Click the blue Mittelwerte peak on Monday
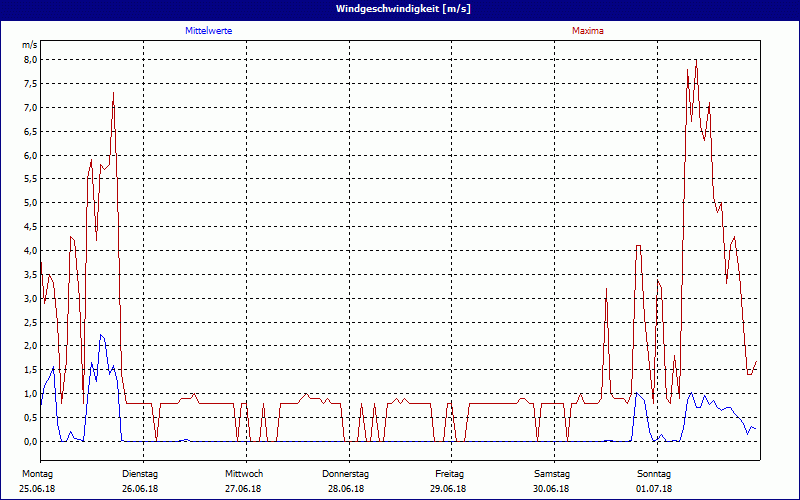The width and height of the screenshot is (800, 500). point(101,335)
